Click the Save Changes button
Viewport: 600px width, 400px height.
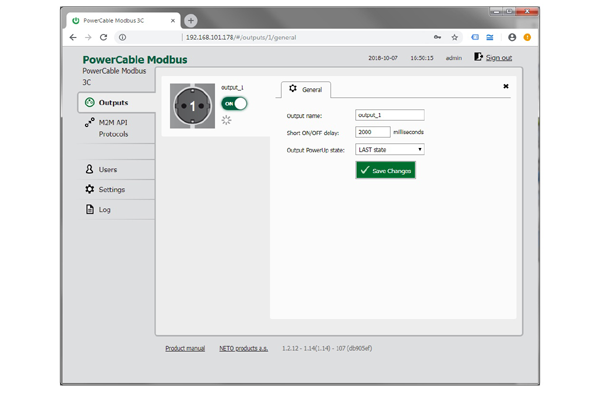pyautogui.click(x=386, y=170)
